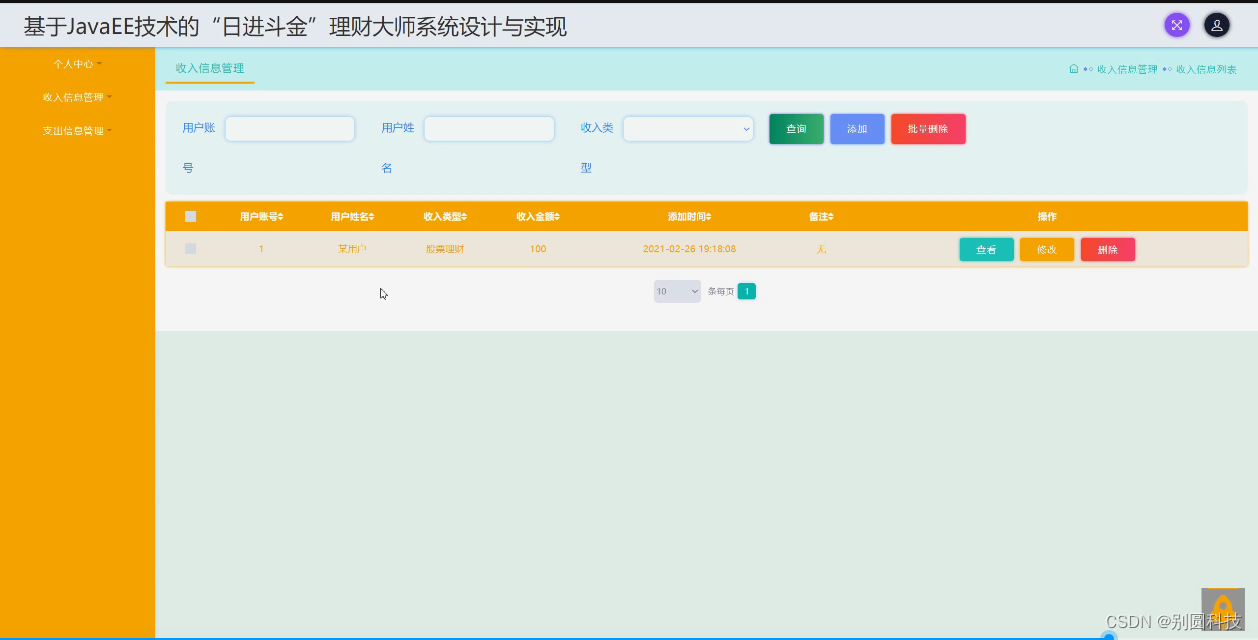
Task: Open the page-size dropdown showing 10
Action: click(677, 290)
